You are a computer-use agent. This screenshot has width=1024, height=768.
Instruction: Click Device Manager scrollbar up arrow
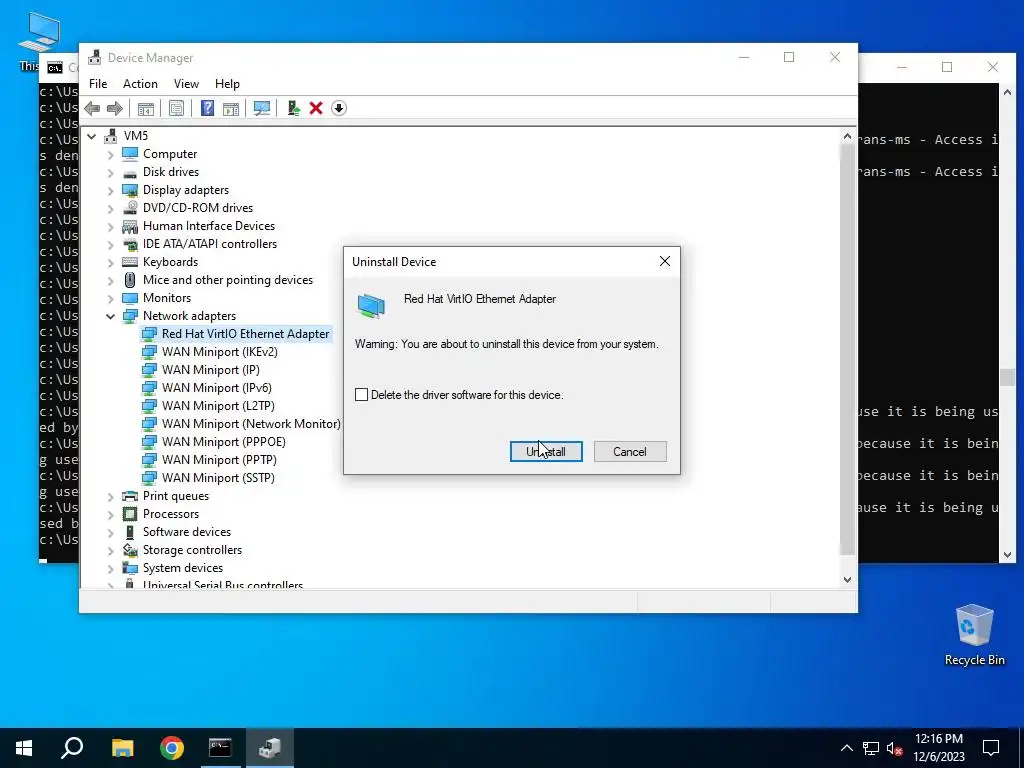click(x=847, y=136)
